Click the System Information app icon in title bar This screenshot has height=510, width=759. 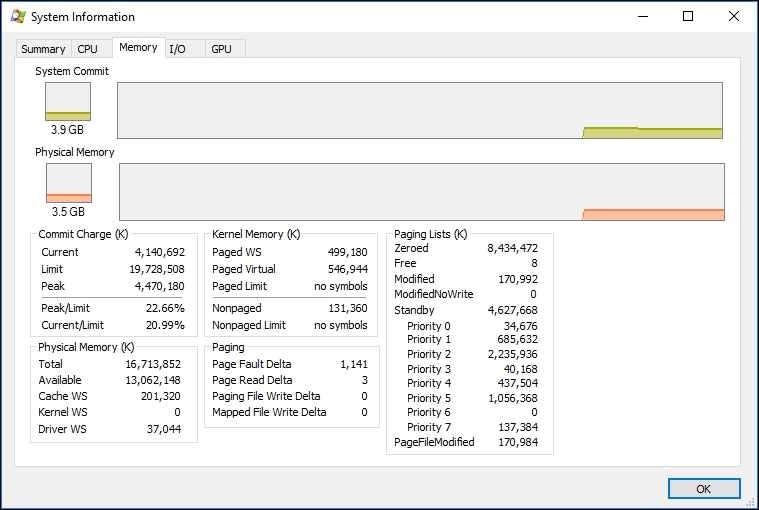pos(18,16)
